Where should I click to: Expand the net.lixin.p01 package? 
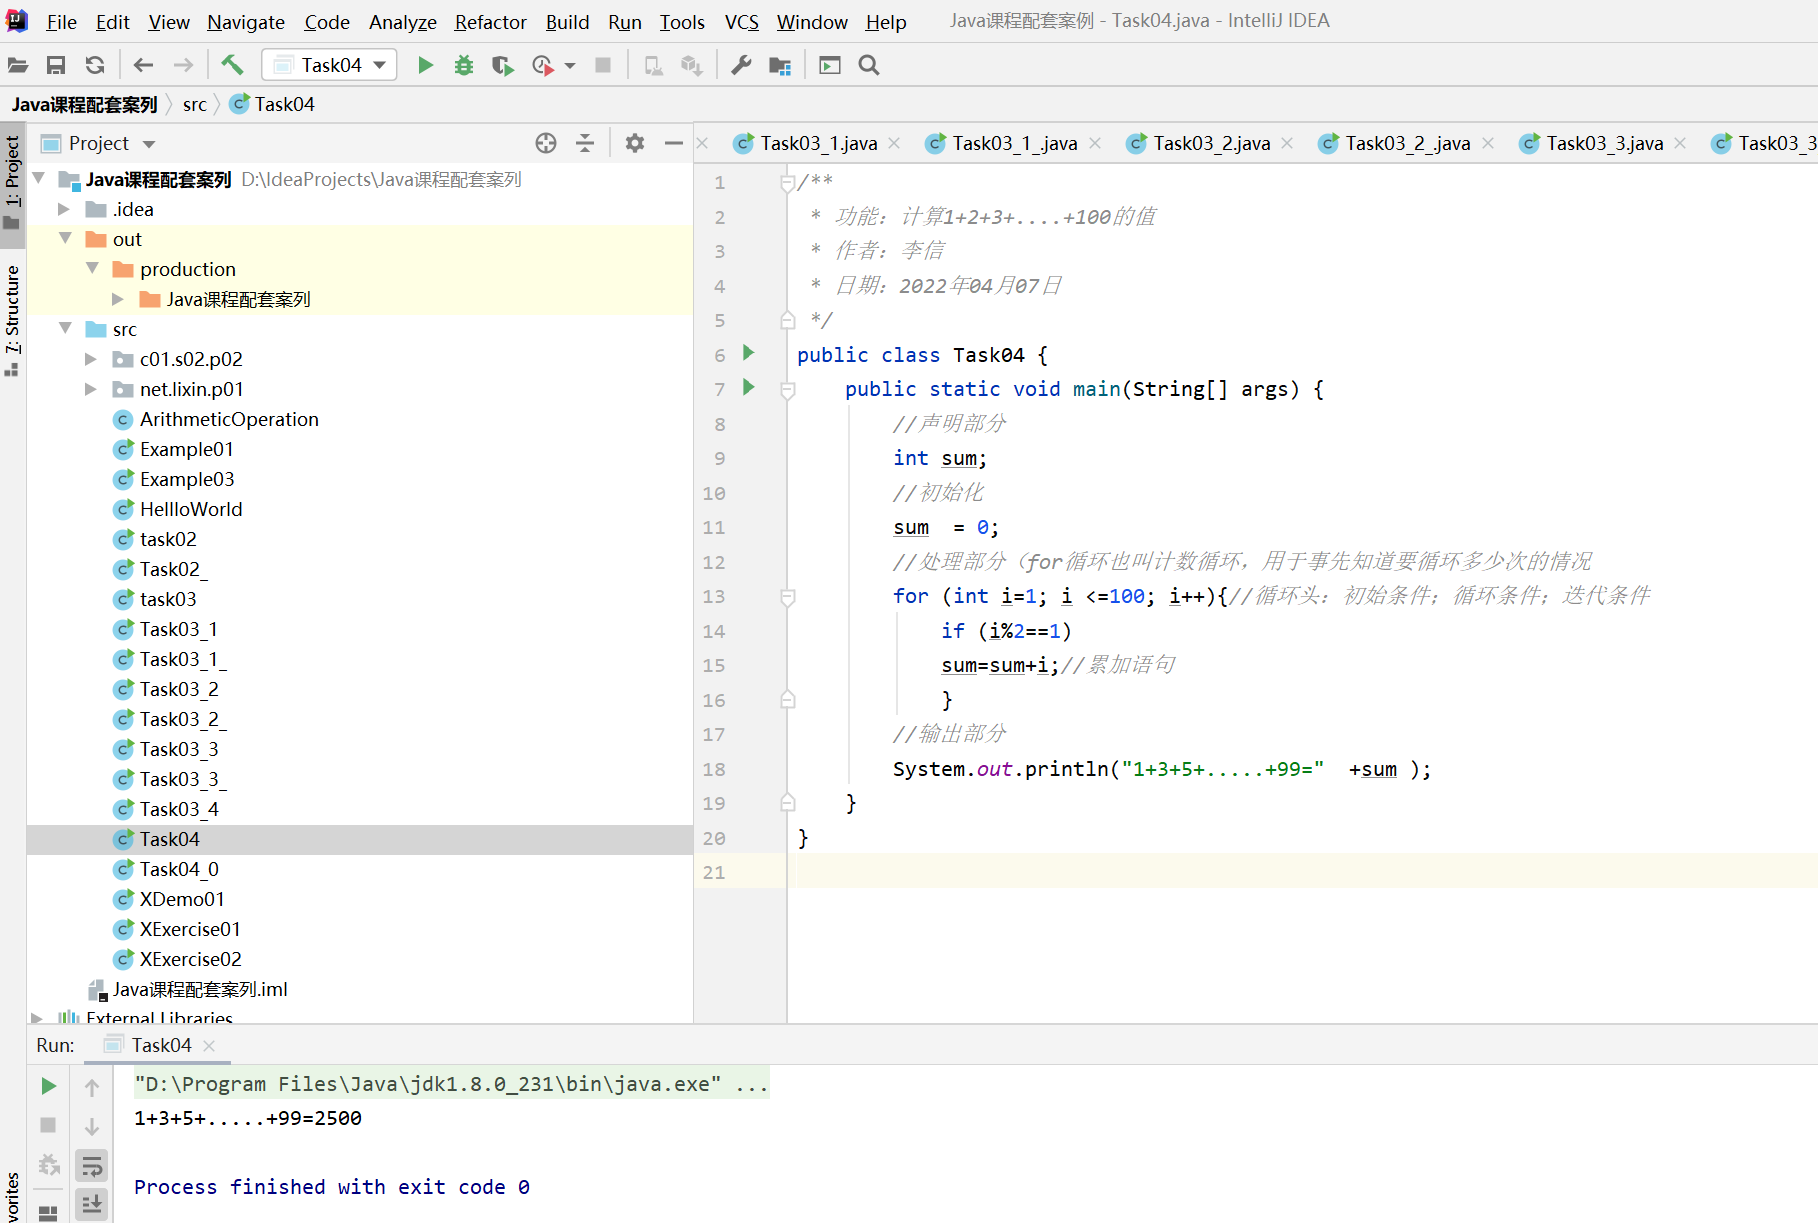pos(91,389)
